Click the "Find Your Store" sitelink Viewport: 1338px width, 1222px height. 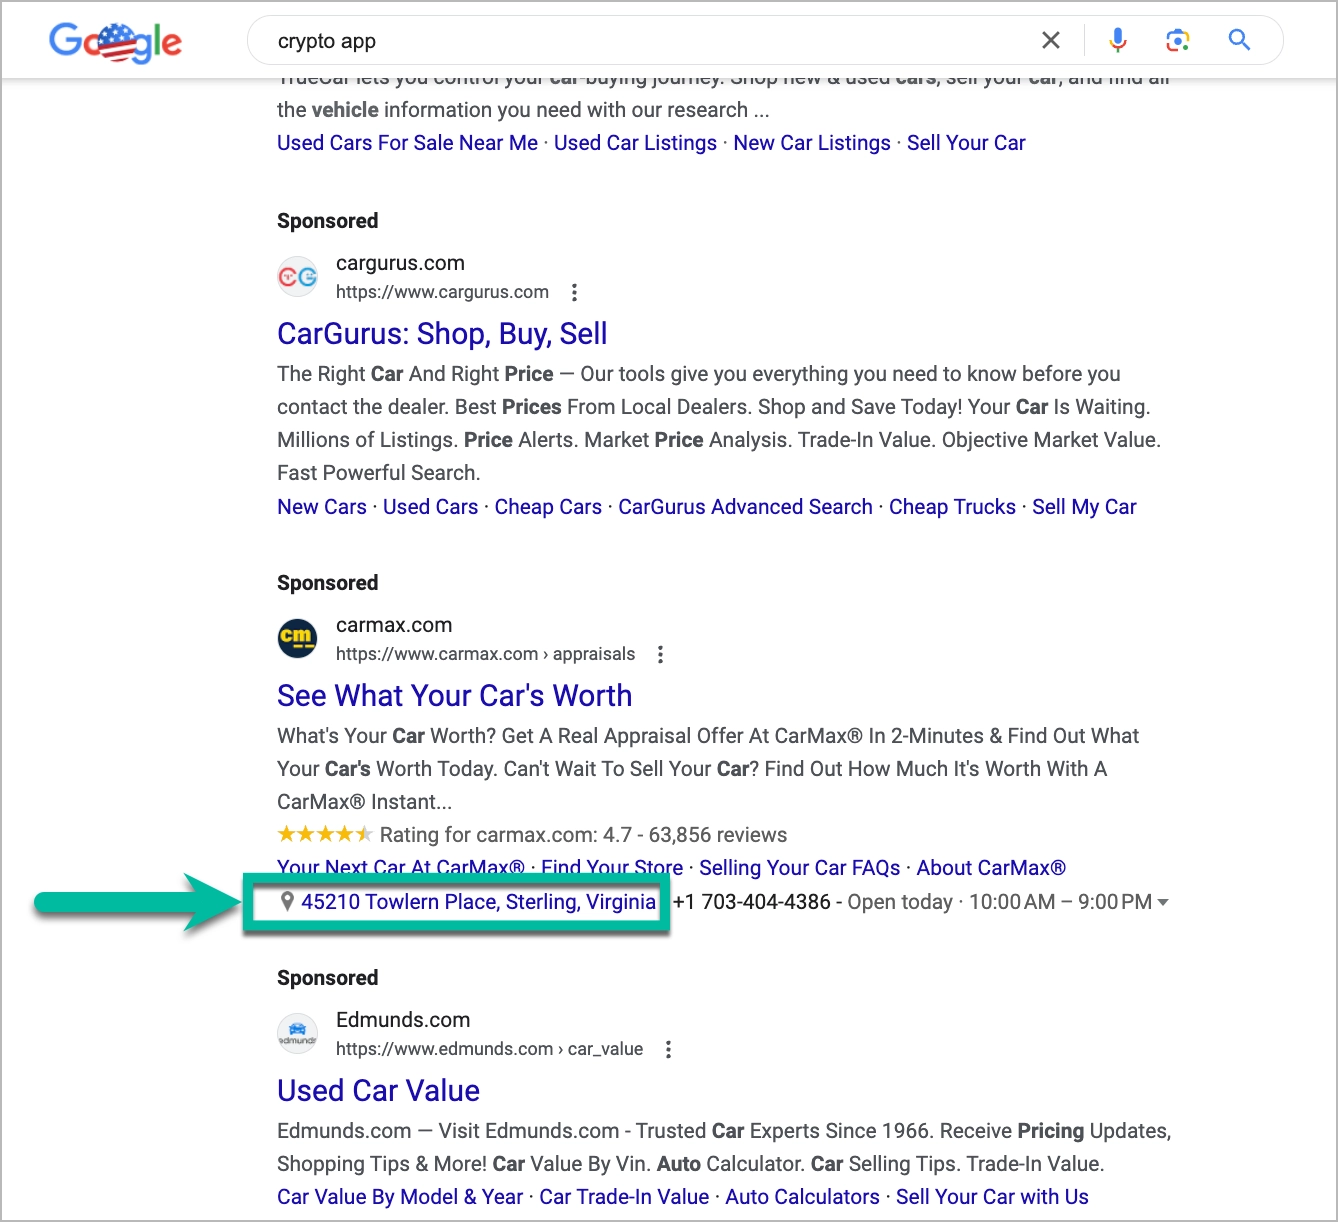coord(611,867)
